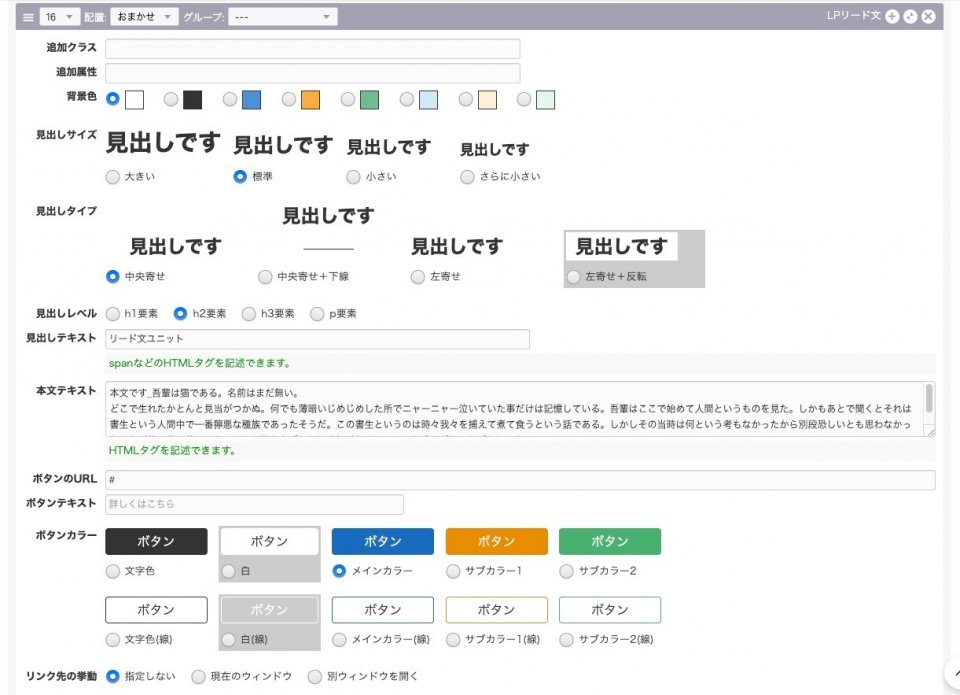Set link behavior to 別ウィンドウを開く

(x=315, y=677)
